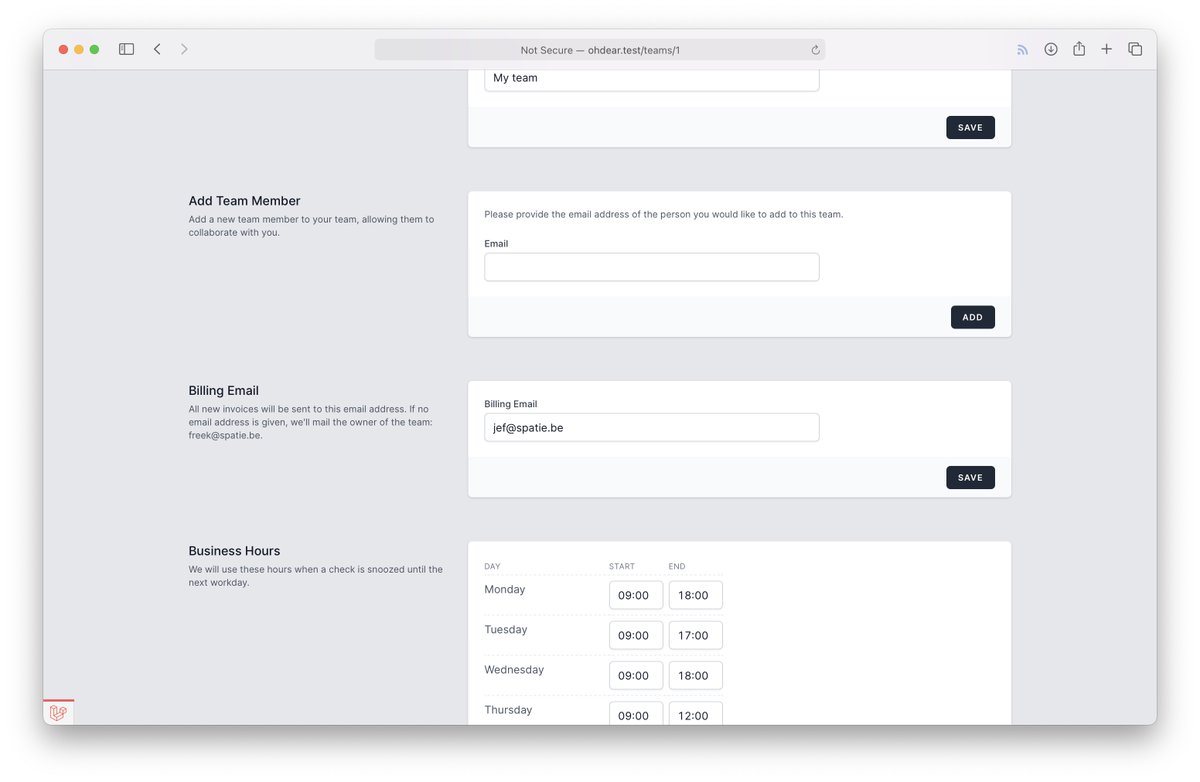
Task: Click the 'Monday' day label
Action: pos(504,590)
